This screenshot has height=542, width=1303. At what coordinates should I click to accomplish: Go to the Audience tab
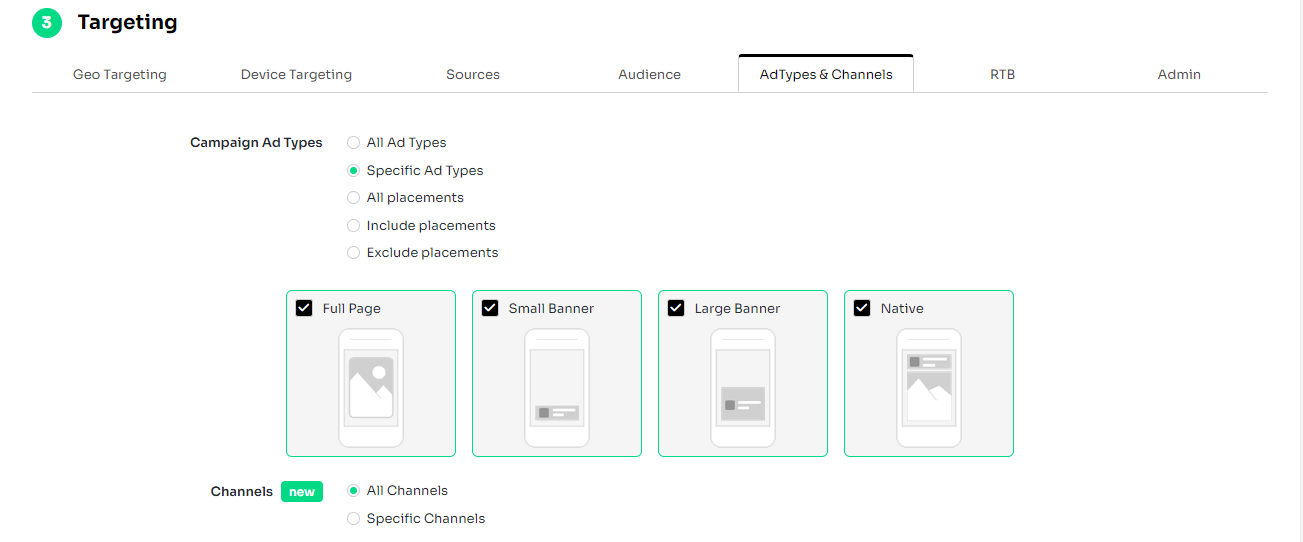tap(649, 74)
